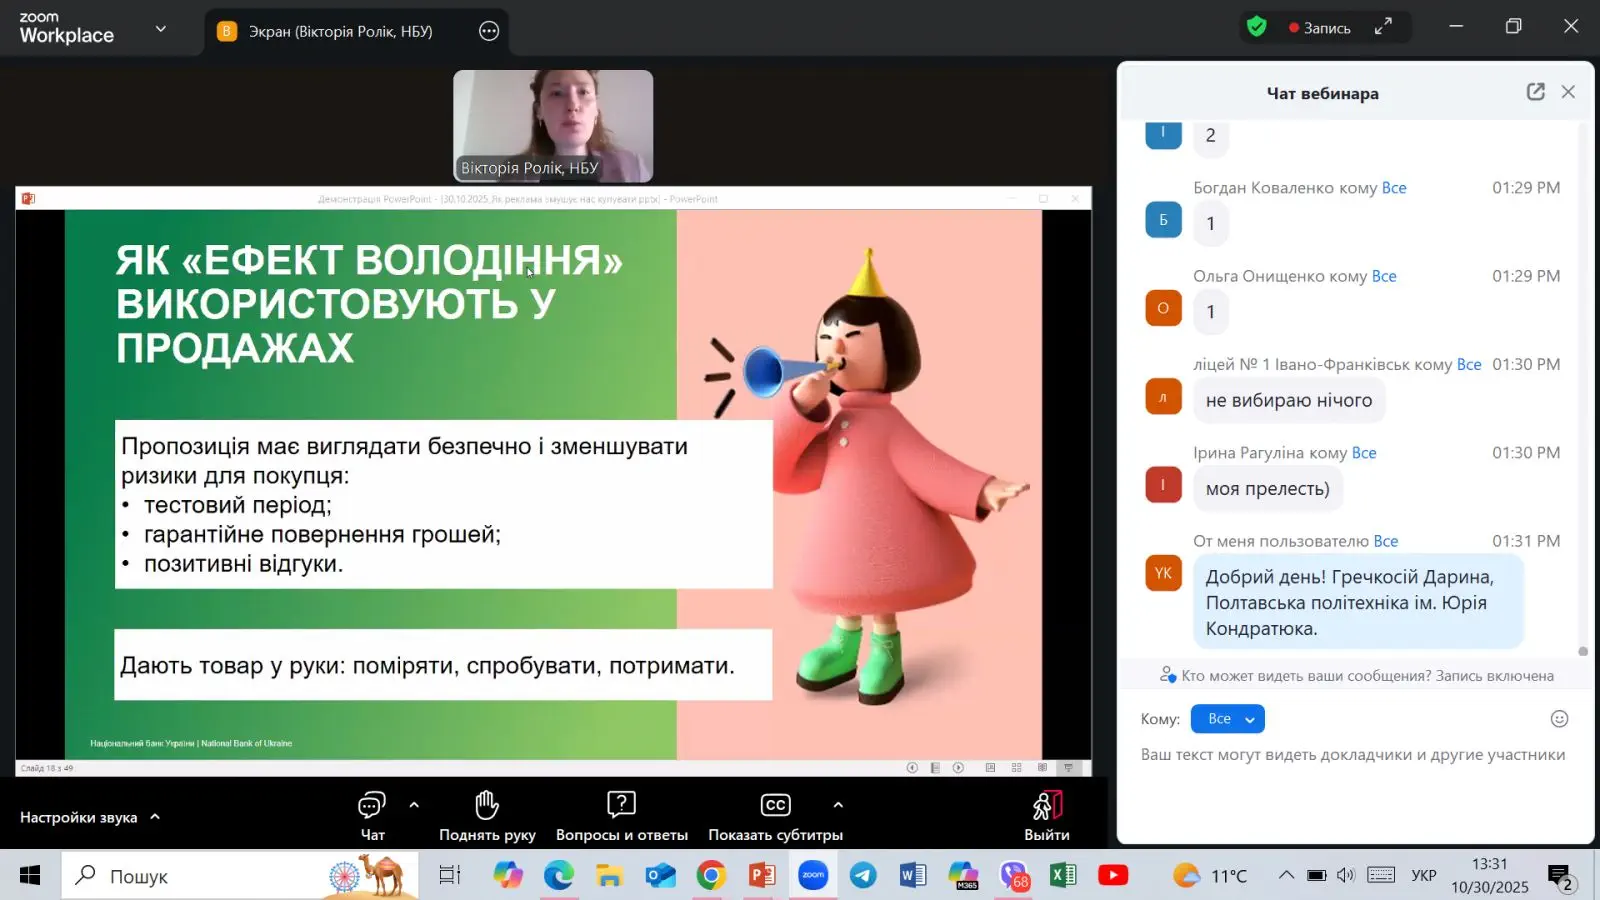Screen dimensions: 1600x900
Task: Open the emoji picker in chat
Action: [x=1558, y=719]
